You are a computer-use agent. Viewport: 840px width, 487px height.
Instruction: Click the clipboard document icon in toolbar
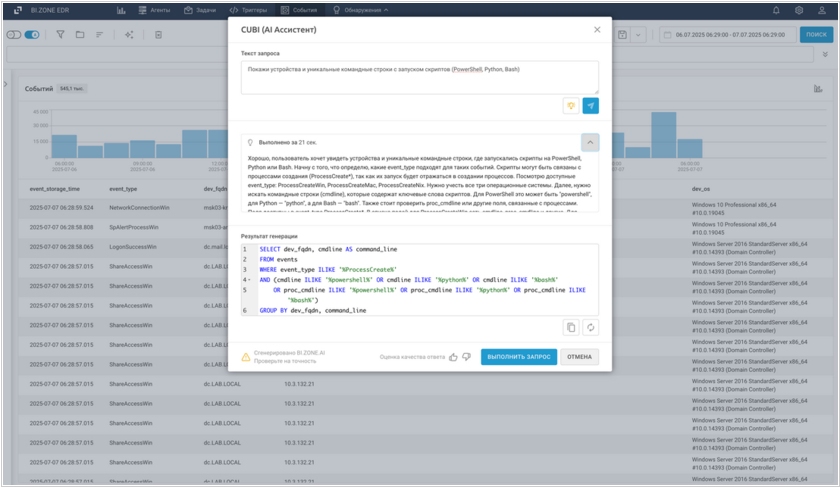coord(159,35)
